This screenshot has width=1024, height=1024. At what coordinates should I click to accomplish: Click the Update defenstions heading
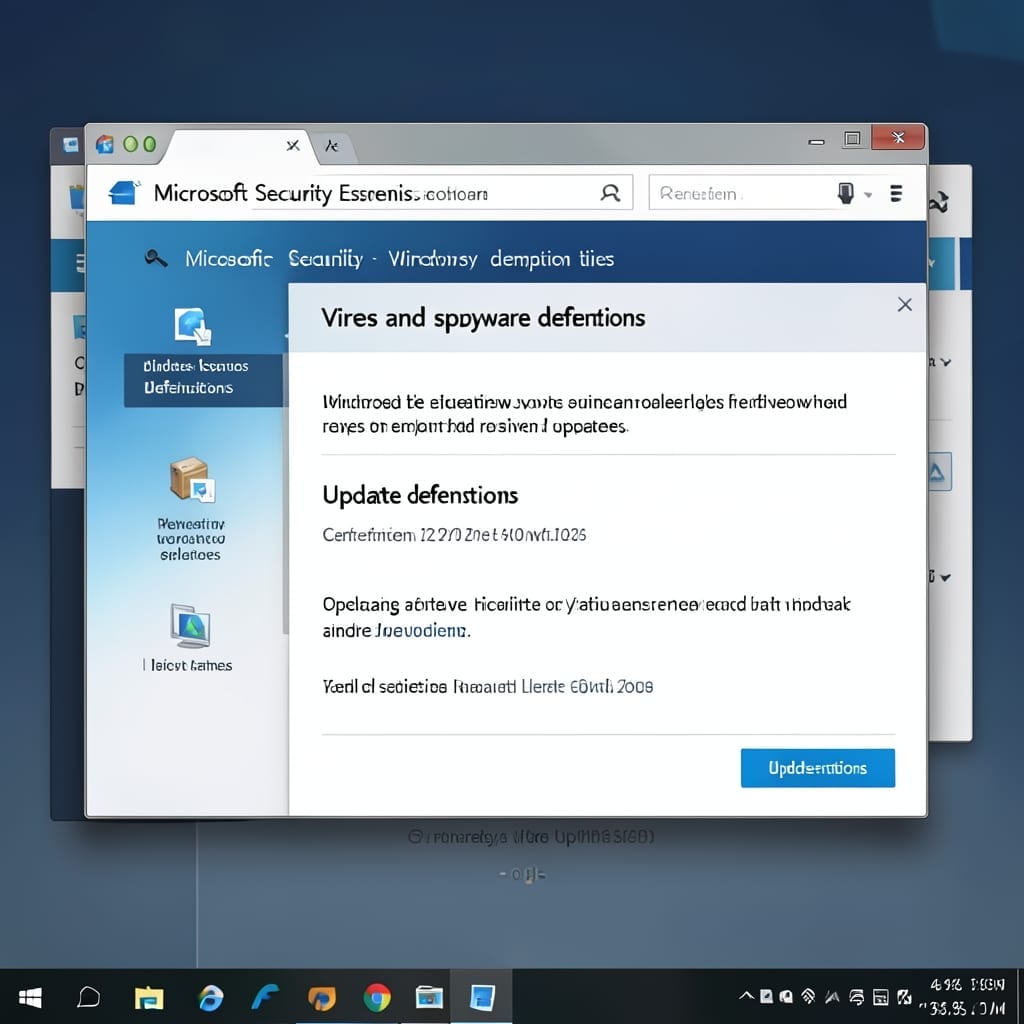tap(420, 495)
